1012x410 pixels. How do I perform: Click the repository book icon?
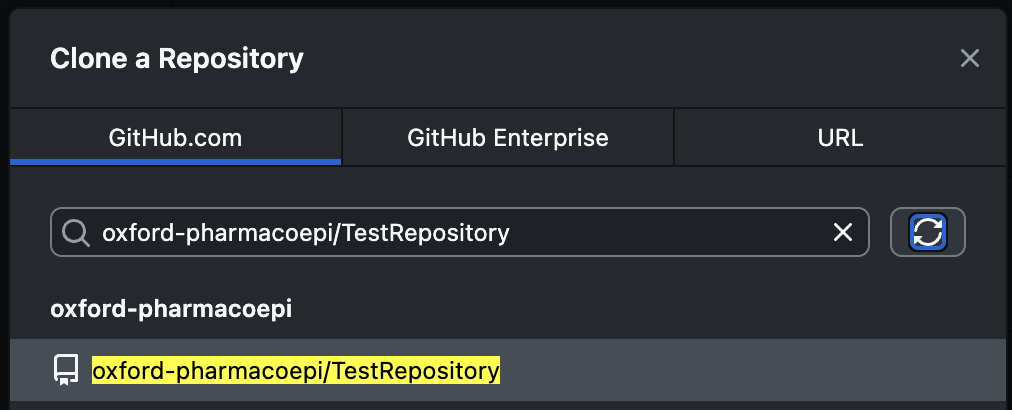click(66, 371)
